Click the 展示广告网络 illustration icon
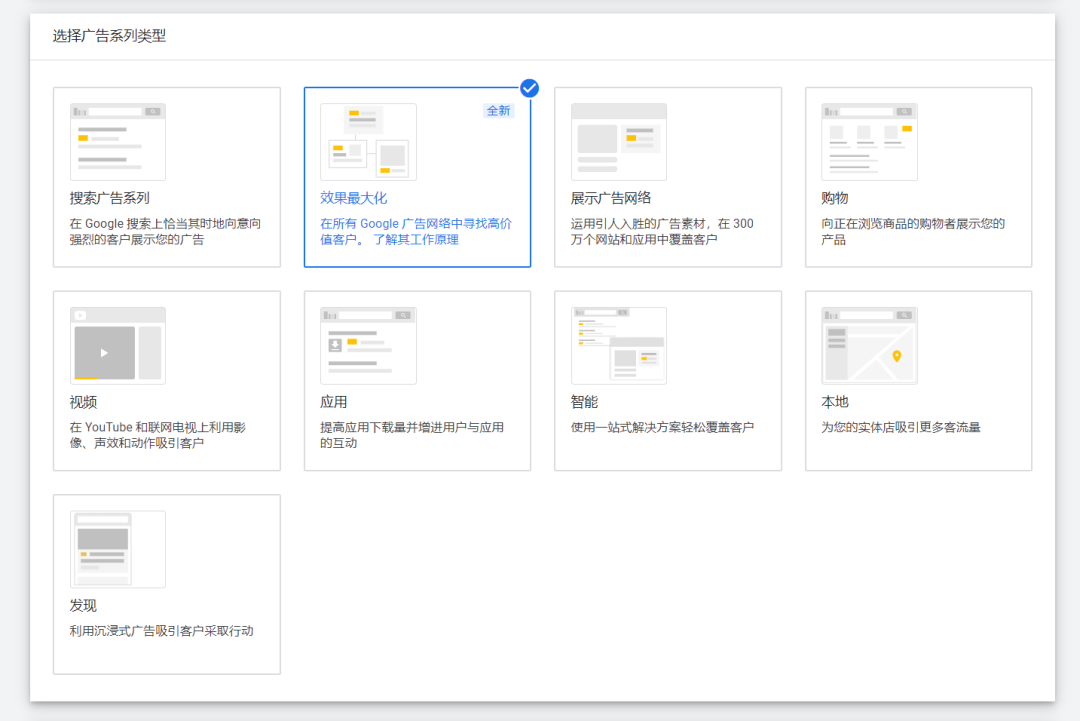The image size is (1080, 721). point(619,142)
